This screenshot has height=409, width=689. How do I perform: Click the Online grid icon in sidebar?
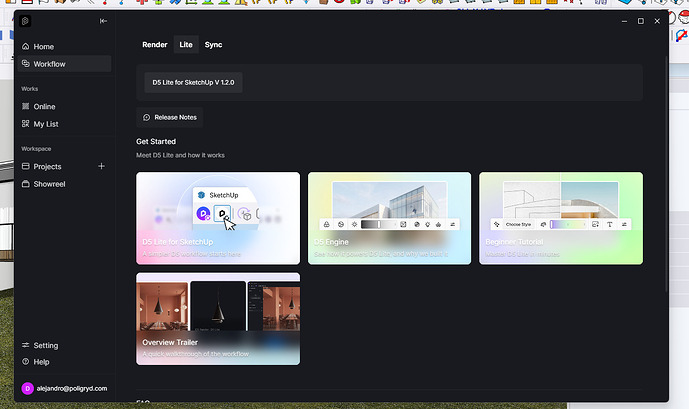tap(25, 106)
